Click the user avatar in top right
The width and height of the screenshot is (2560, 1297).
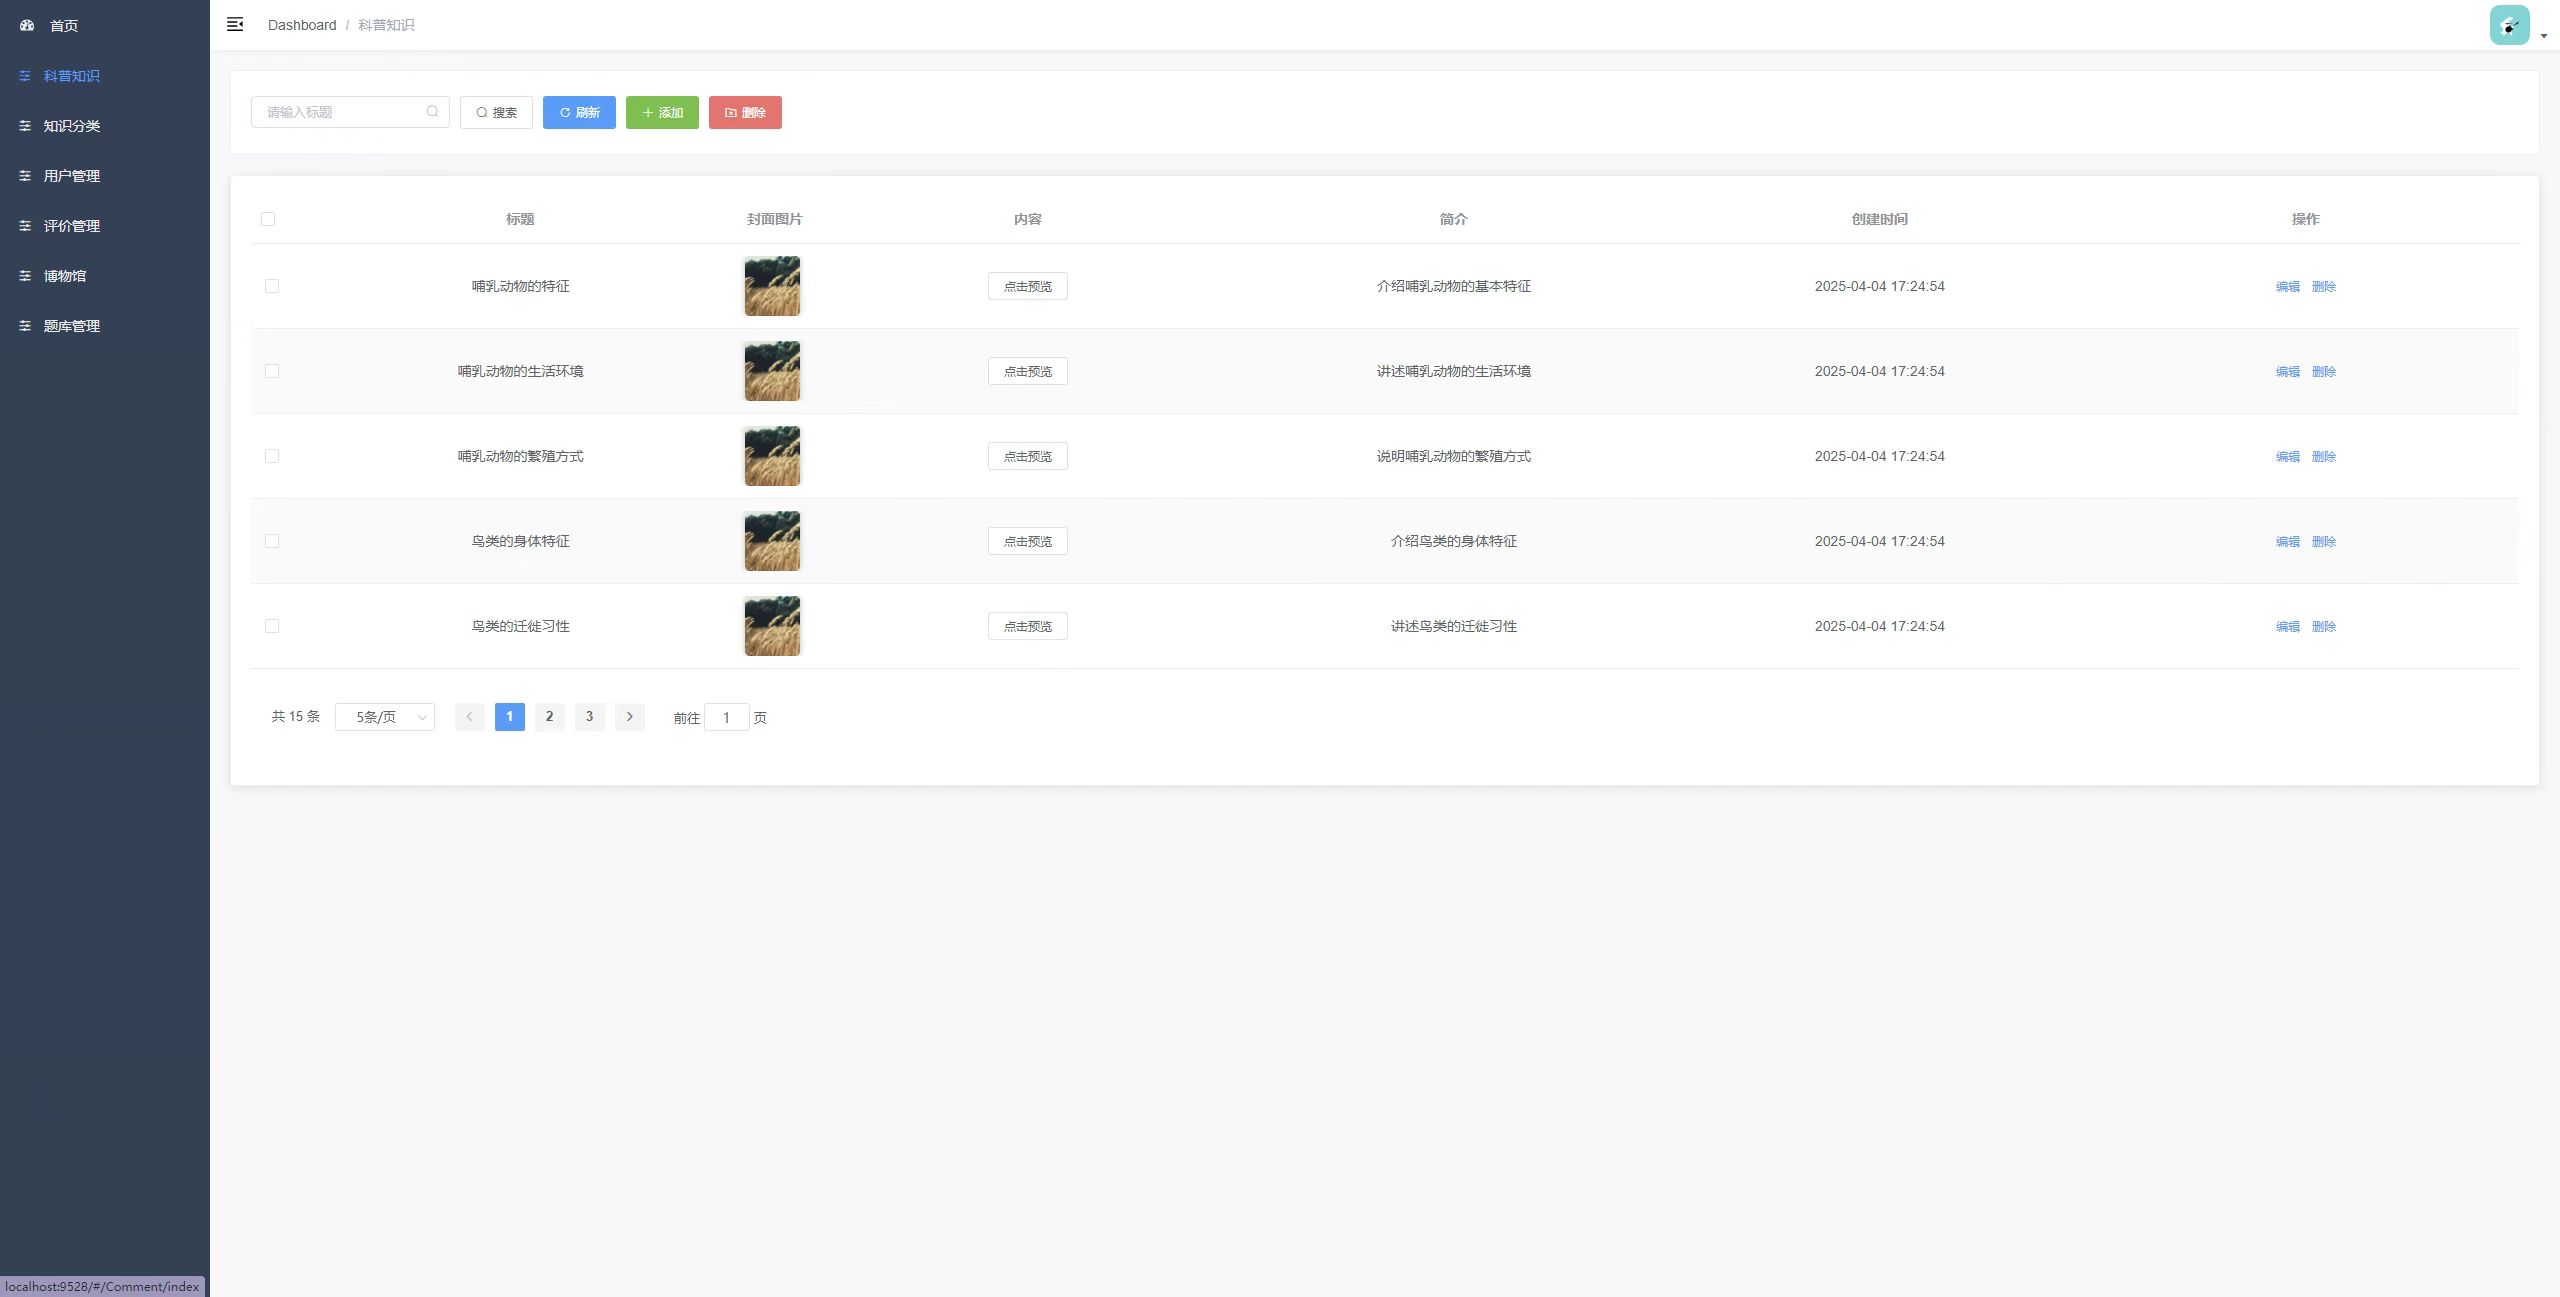point(2509,26)
